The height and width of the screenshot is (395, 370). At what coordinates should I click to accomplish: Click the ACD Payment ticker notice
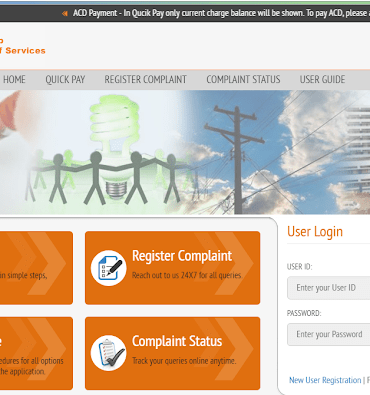click(x=221, y=13)
